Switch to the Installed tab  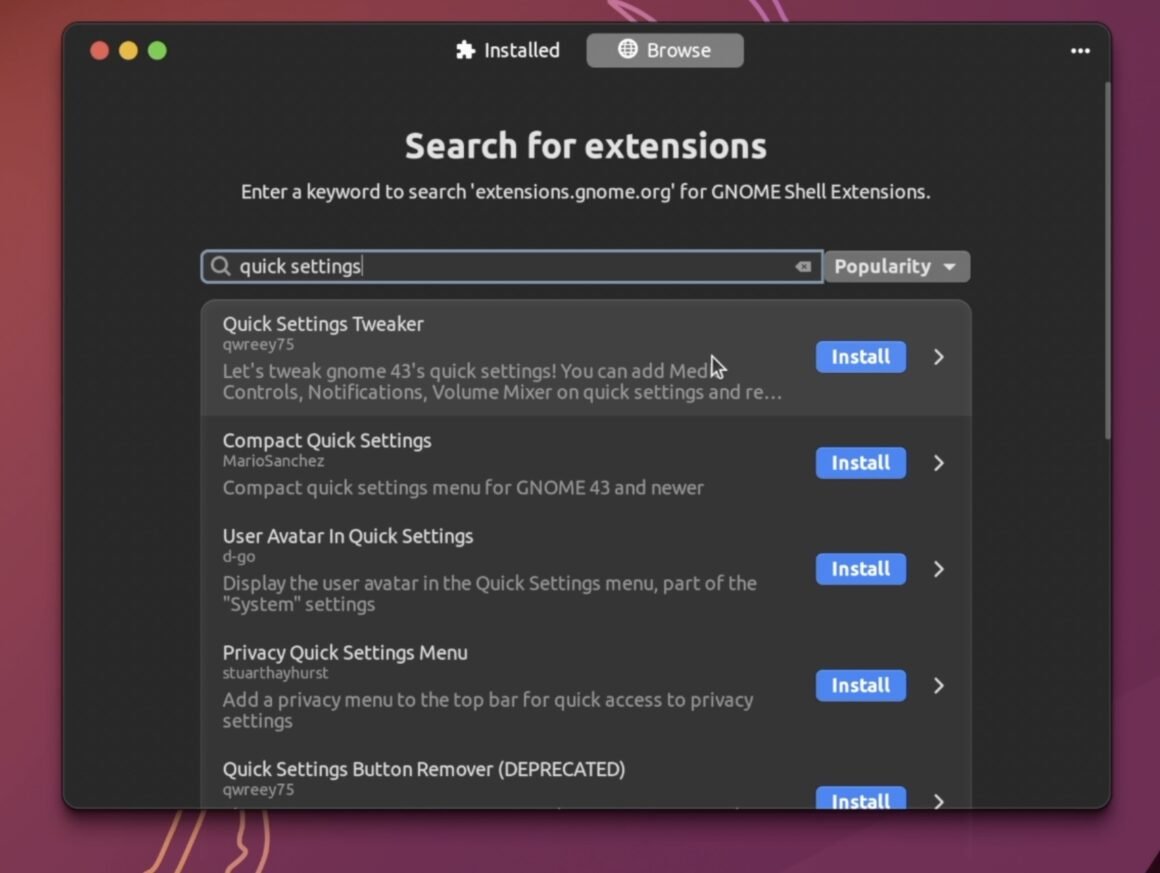coord(507,50)
